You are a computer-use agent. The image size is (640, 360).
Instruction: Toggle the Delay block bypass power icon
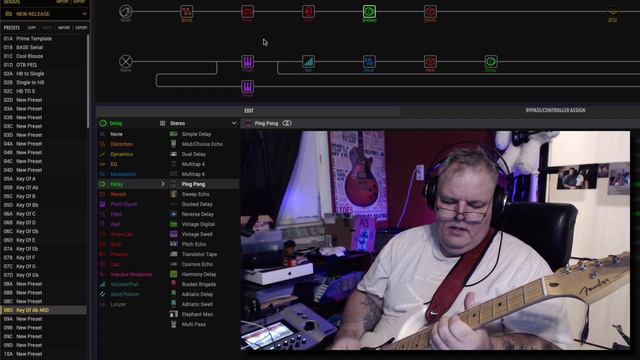(x=103, y=123)
